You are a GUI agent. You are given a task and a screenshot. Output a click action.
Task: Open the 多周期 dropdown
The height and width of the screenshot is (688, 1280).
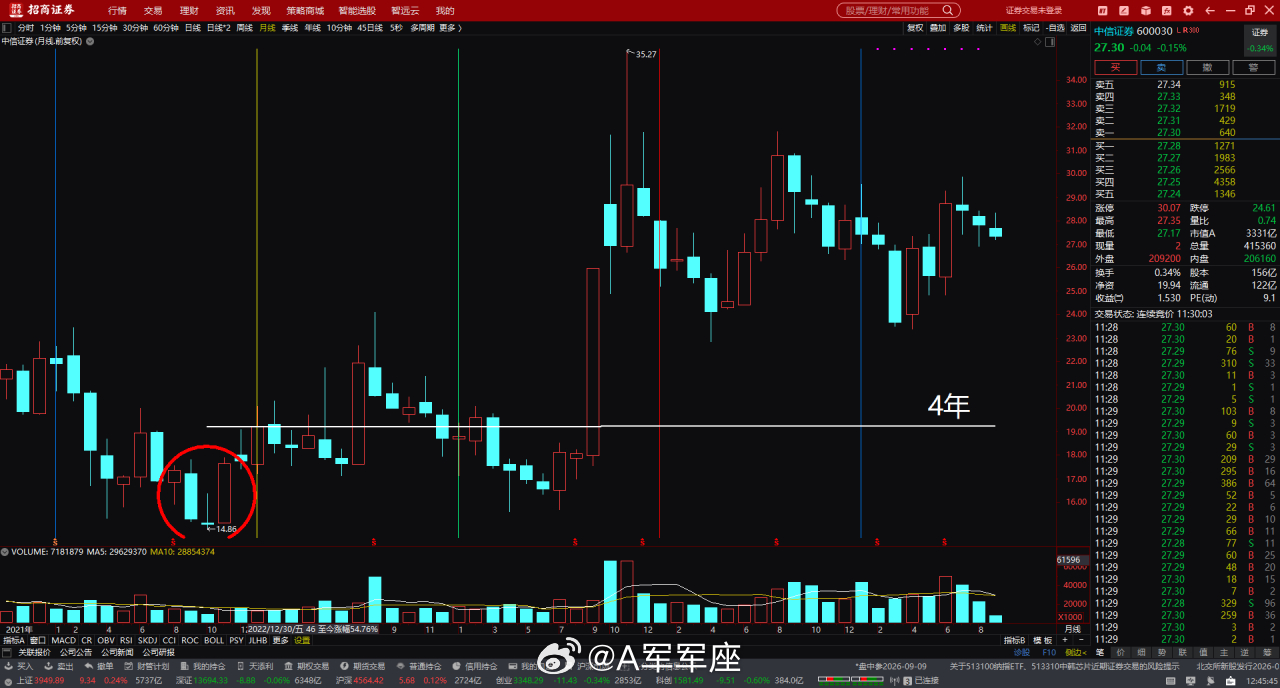[x=424, y=28]
